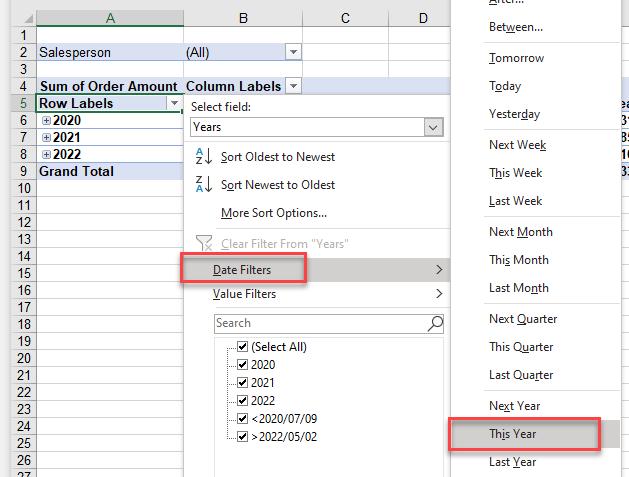Viewport: 629px width, 477px height.
Task: Click the Clear Filter funnel icon
Action: pyautogui.click(x=202, y=243)
